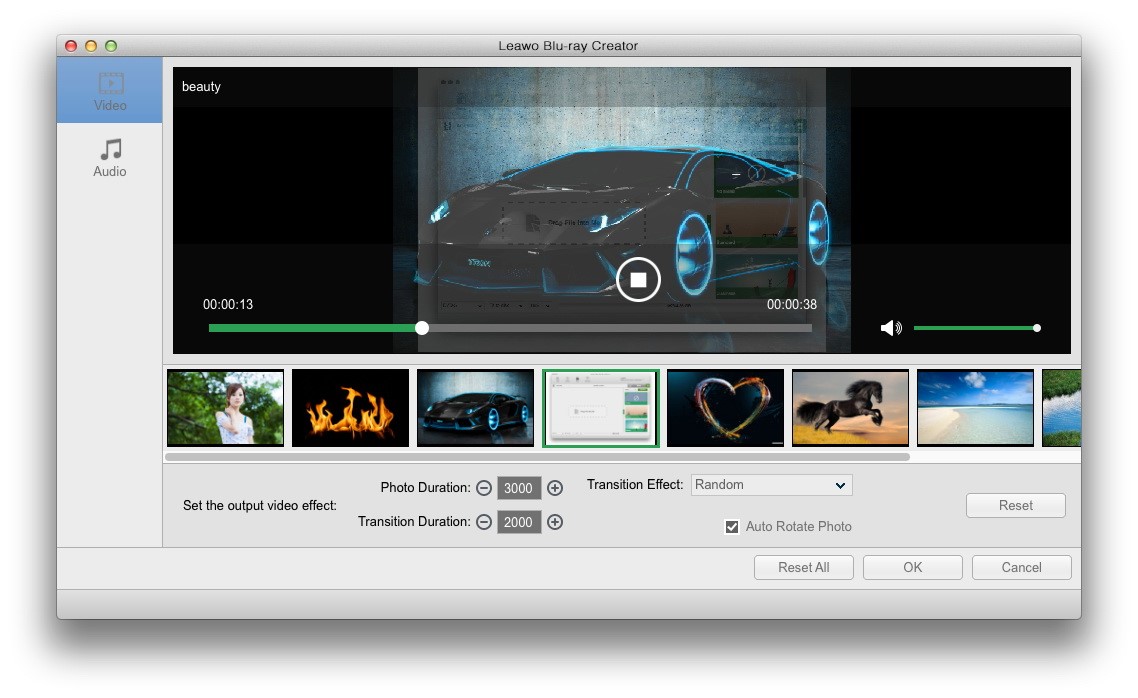Switch to the Audio panel
The image size is (1138, 698).
point(109,157)
